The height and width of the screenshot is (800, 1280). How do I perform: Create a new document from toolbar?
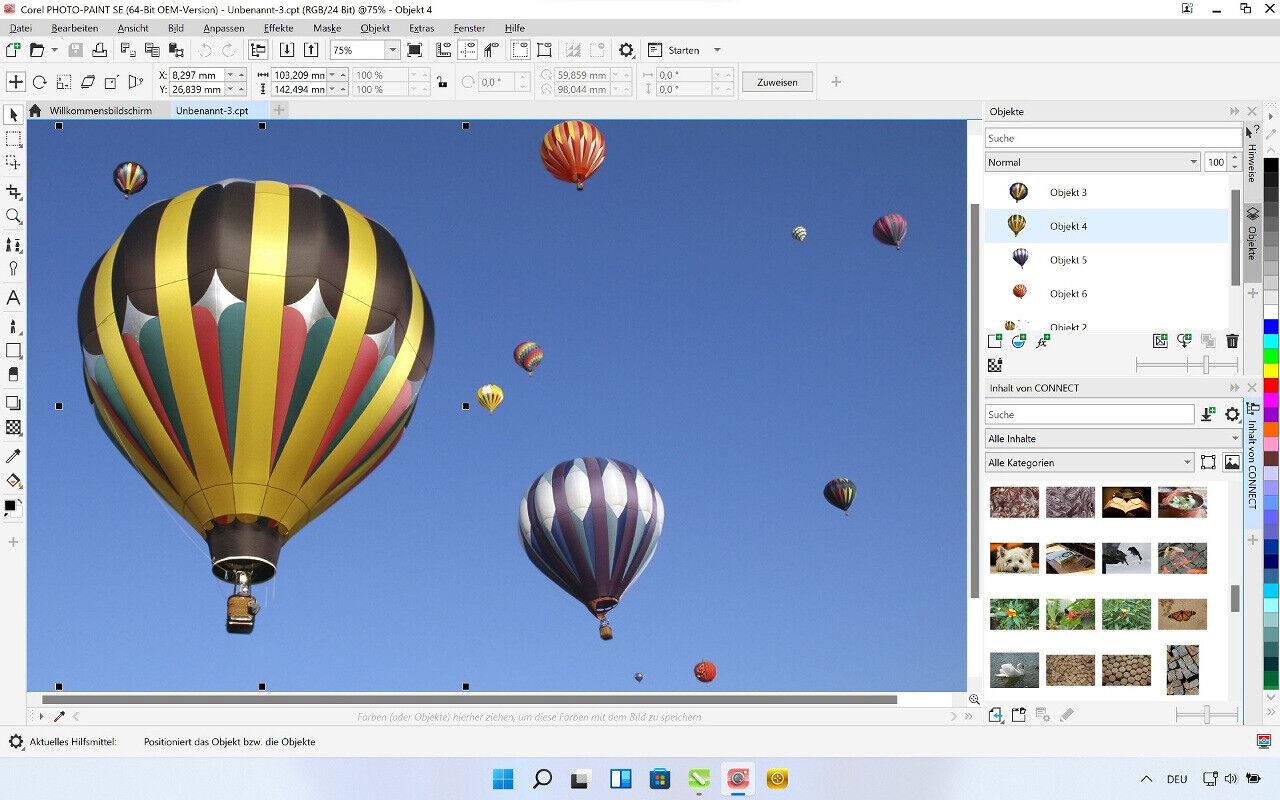pos(13,50)
